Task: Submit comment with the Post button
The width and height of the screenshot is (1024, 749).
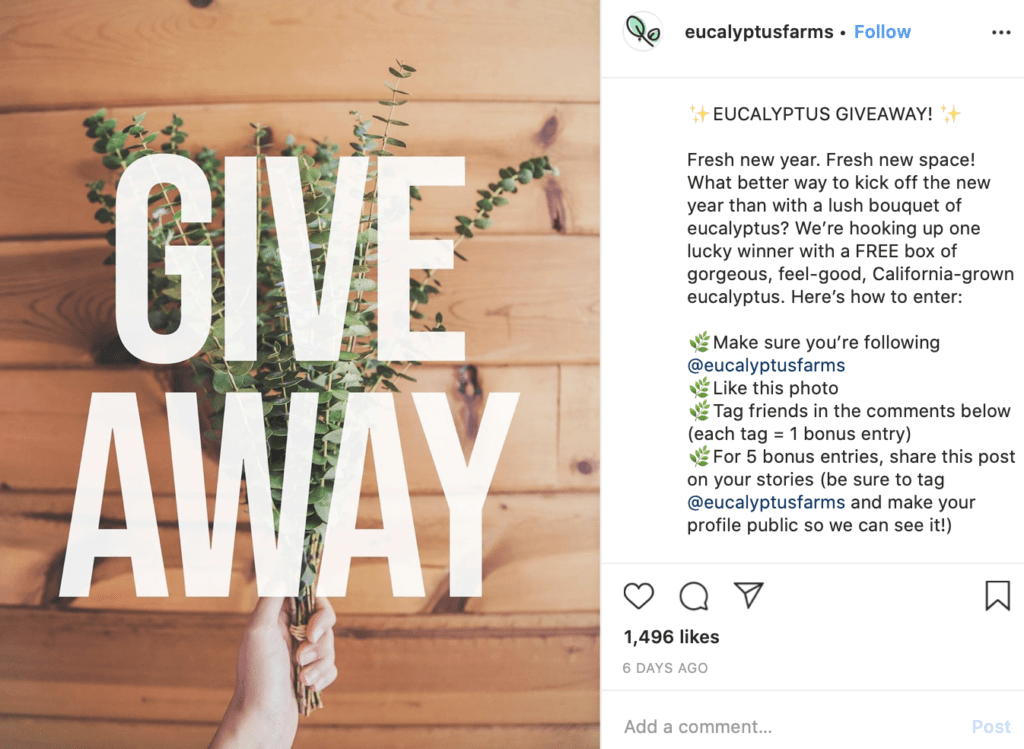Action: click(x=991, y=726)
